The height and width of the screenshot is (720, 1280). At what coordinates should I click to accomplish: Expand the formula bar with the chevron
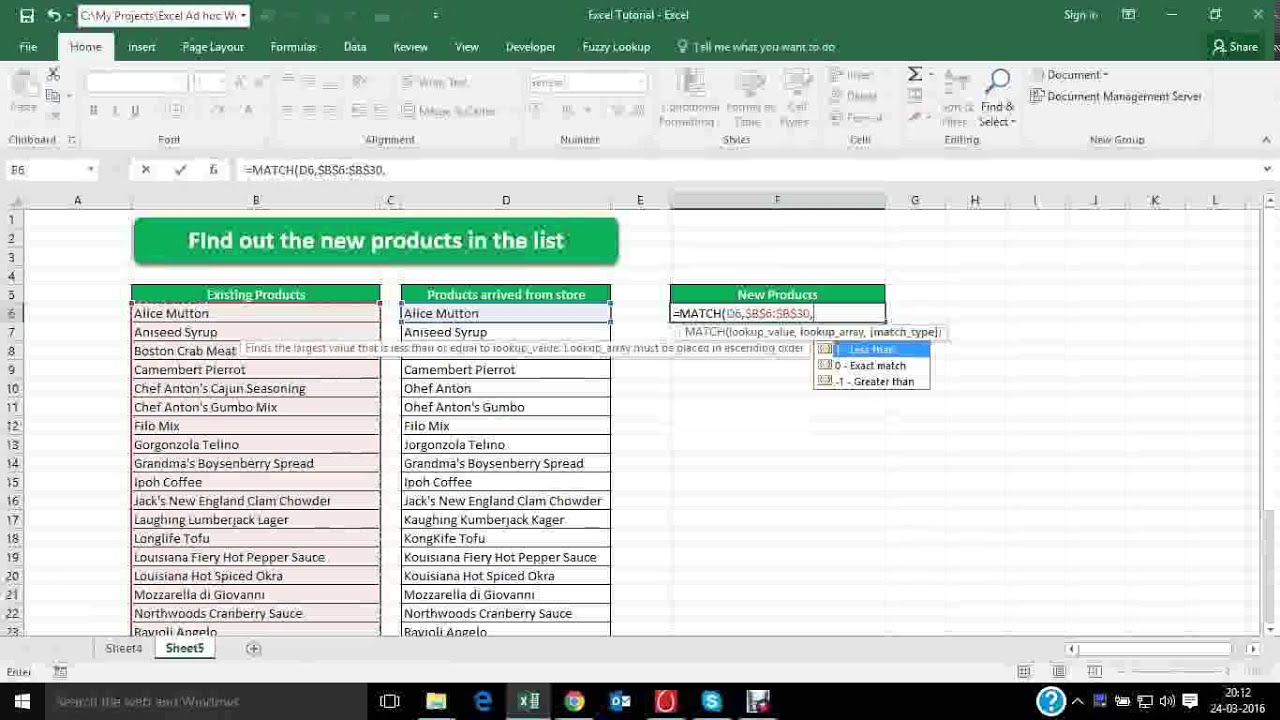[1267, 170]
